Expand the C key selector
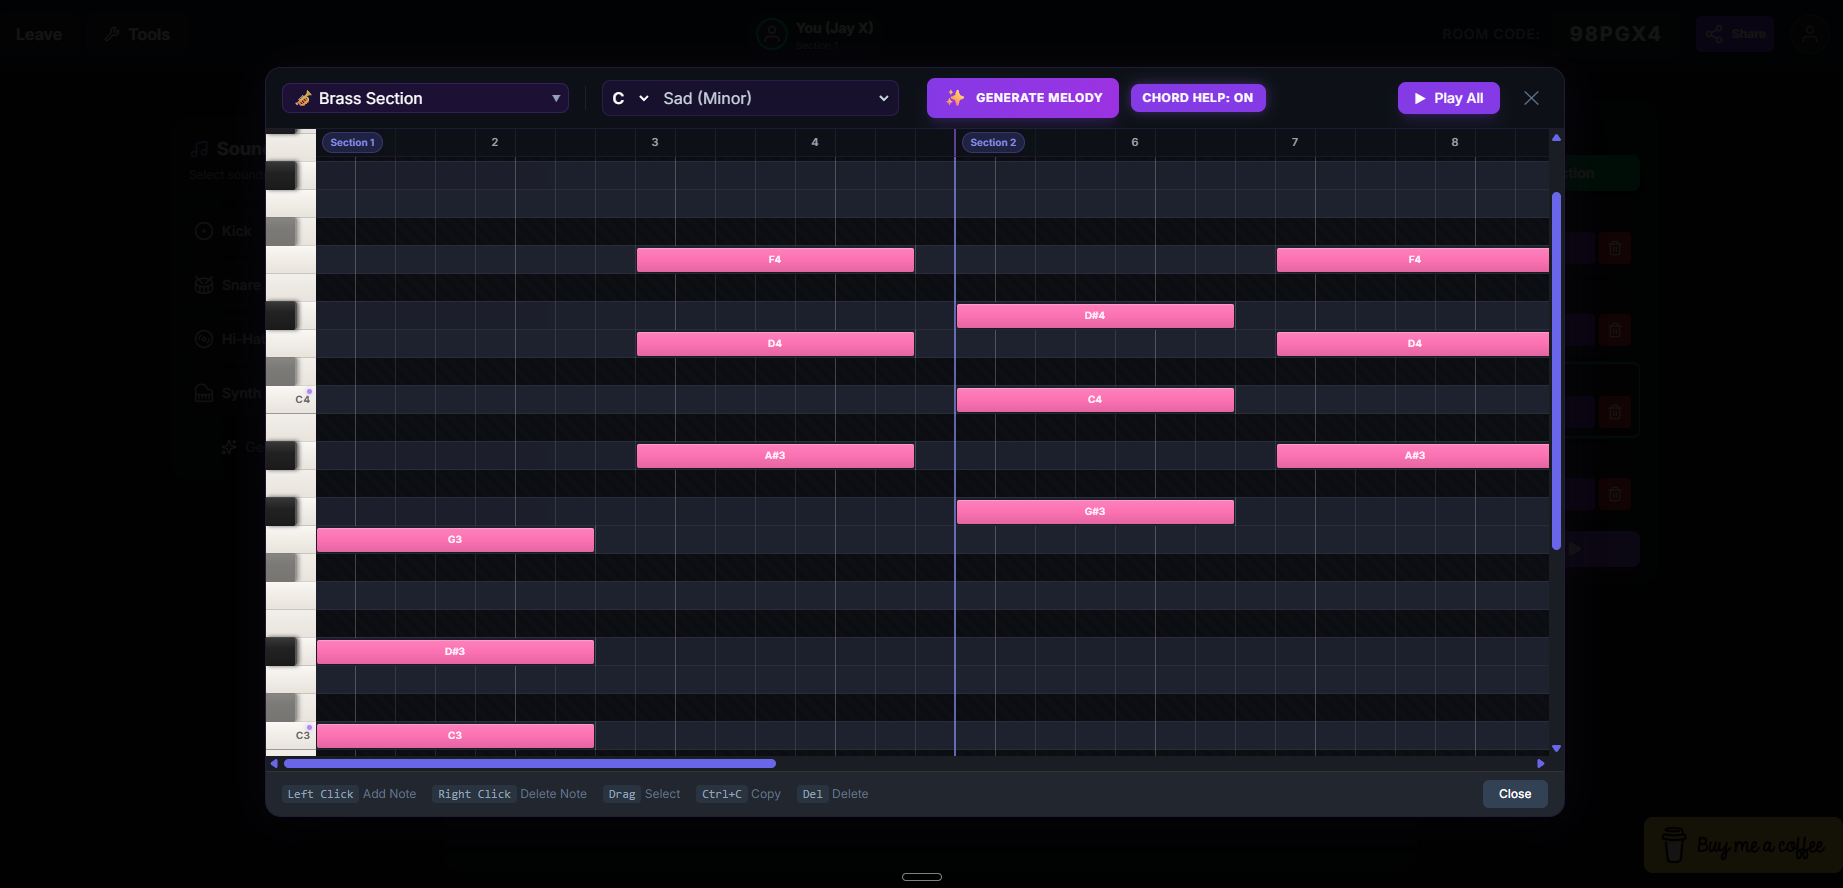This screenshot has height=888, width=1843. (x=630, y=98)
